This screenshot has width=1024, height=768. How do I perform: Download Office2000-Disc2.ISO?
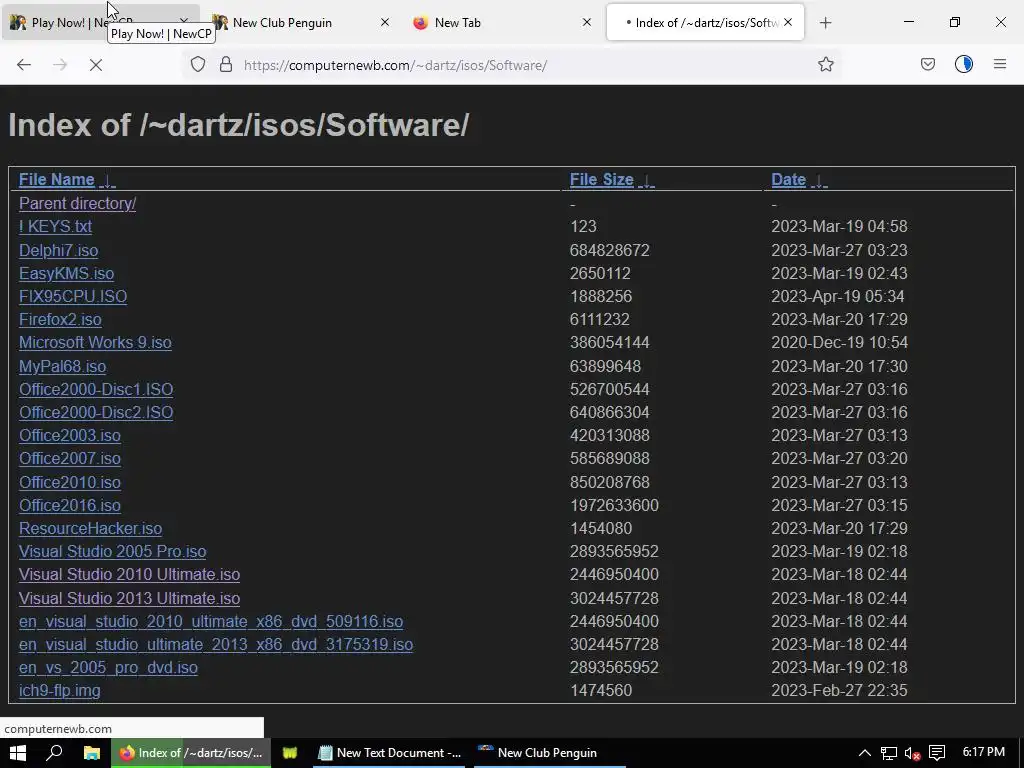pos(96,412)
